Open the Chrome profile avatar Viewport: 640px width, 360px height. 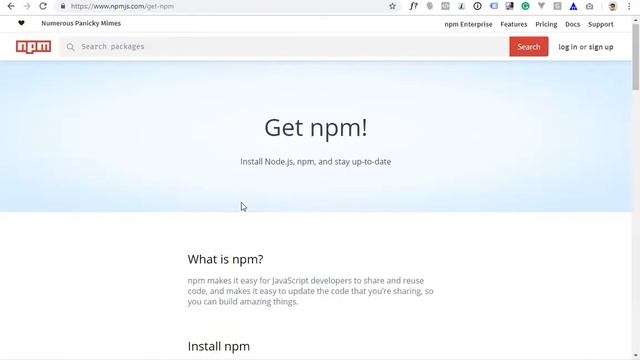tap(612, 6)
